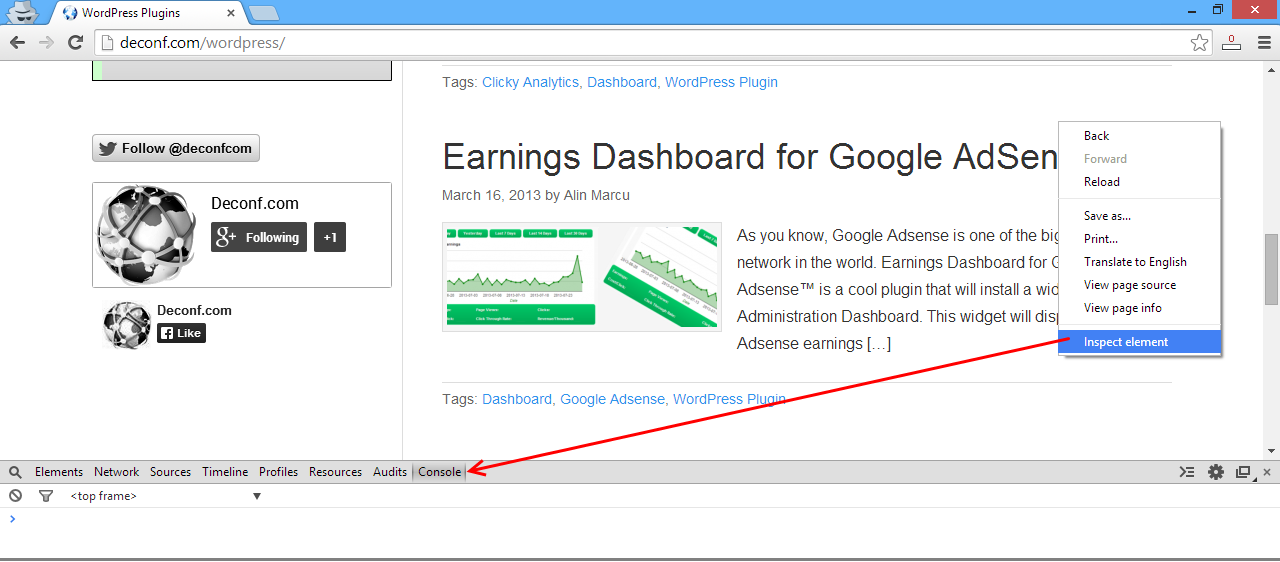Click the extension icon showing 0

pos(1232,42)
